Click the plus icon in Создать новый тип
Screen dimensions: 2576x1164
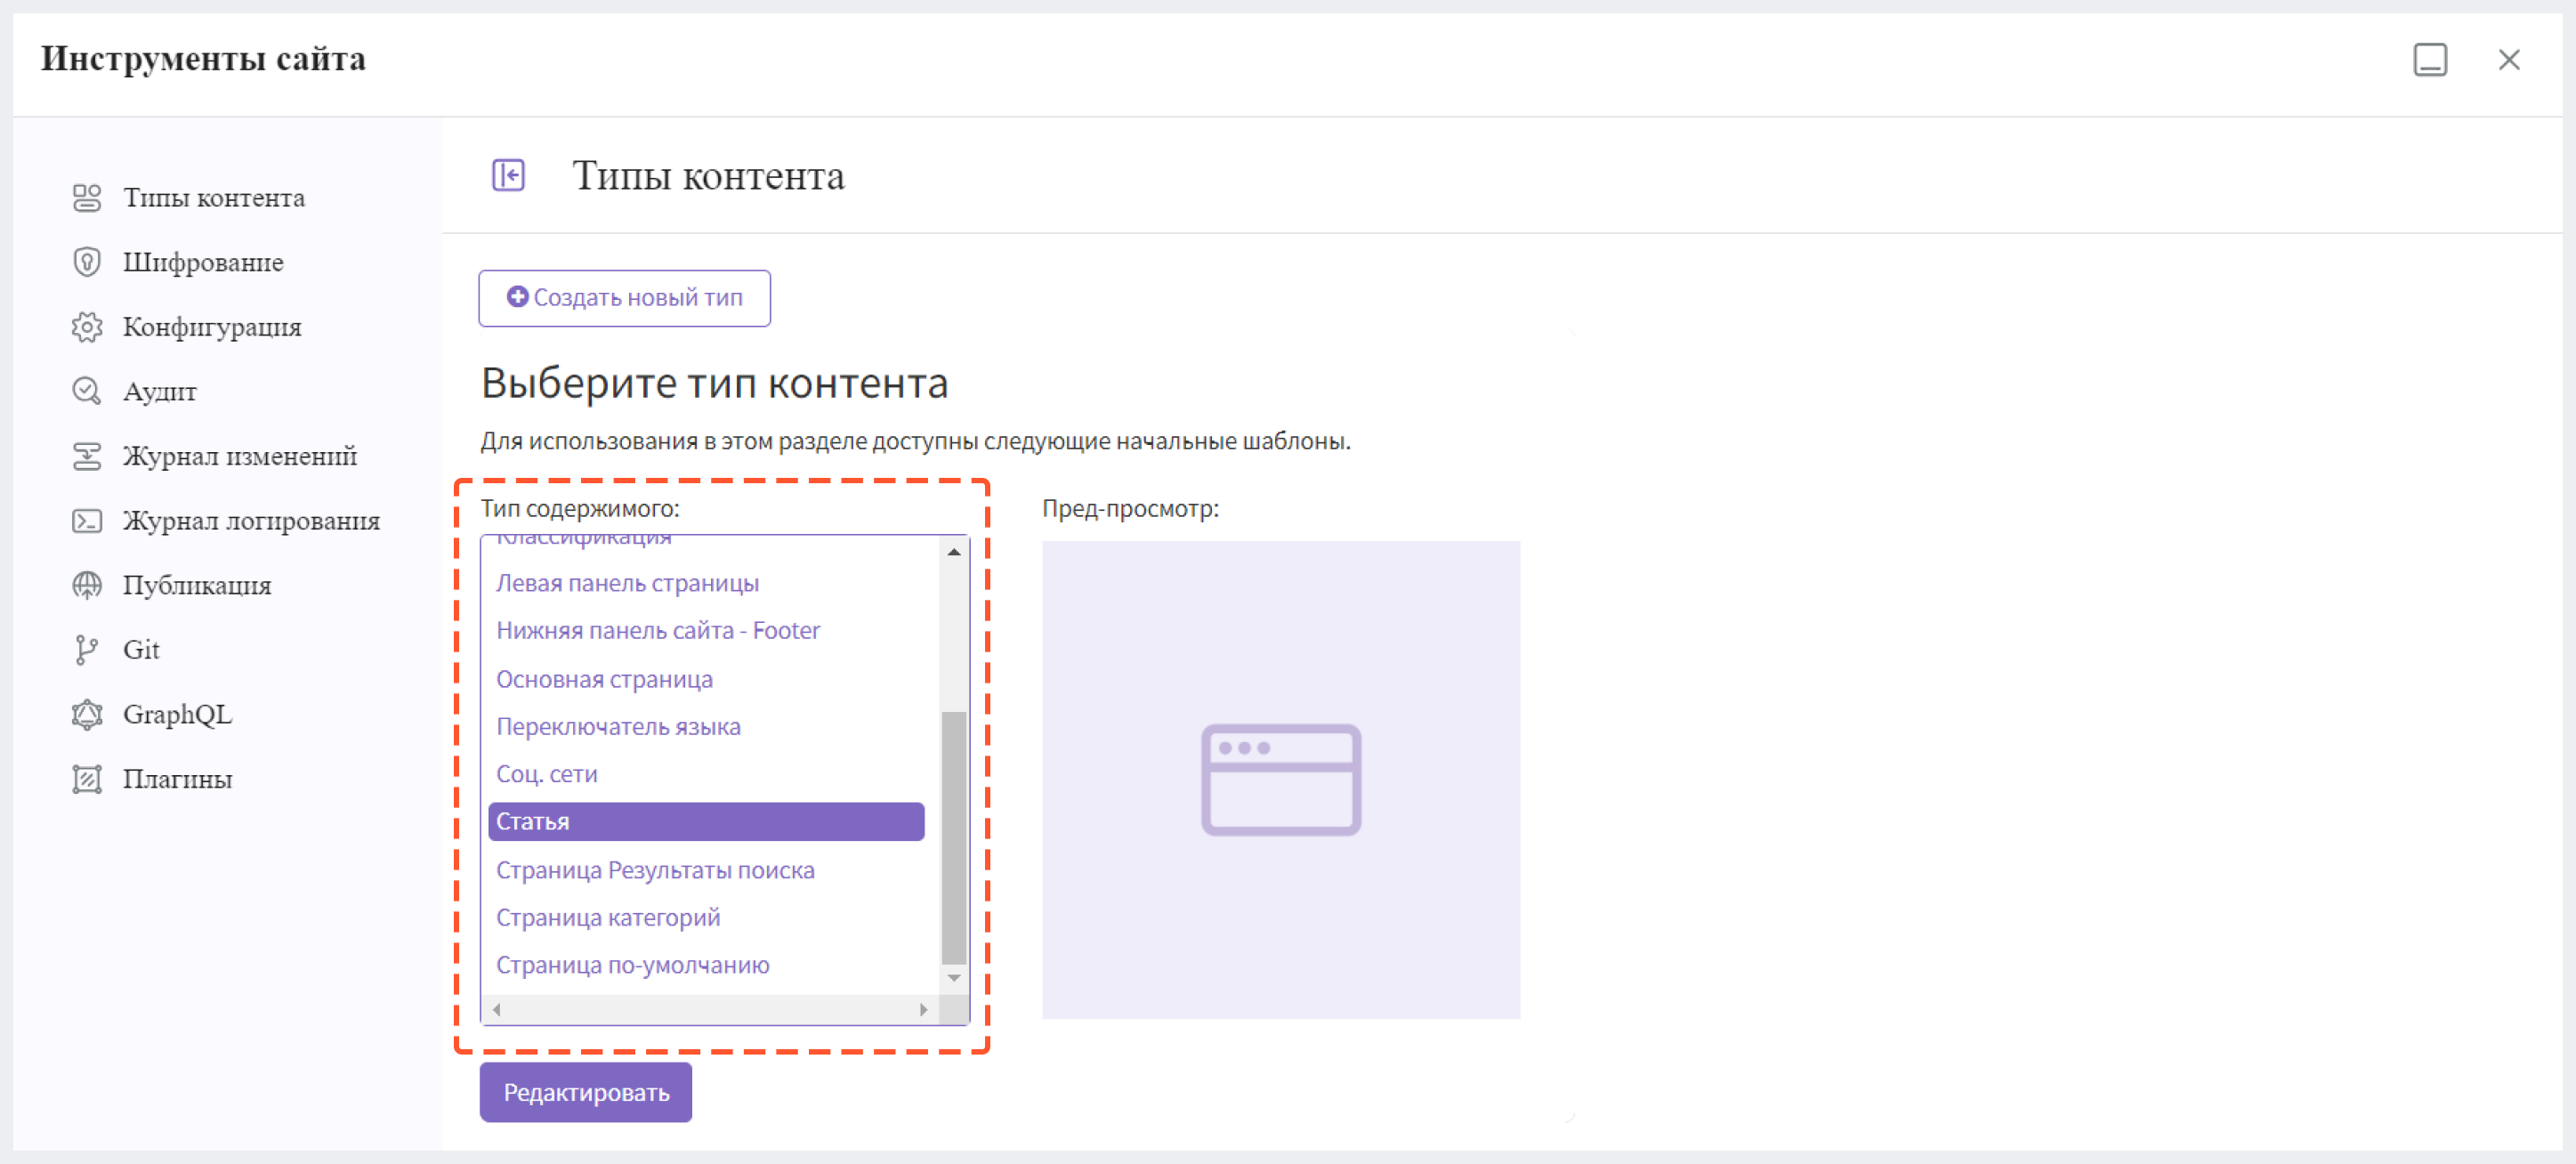(517, 297)
